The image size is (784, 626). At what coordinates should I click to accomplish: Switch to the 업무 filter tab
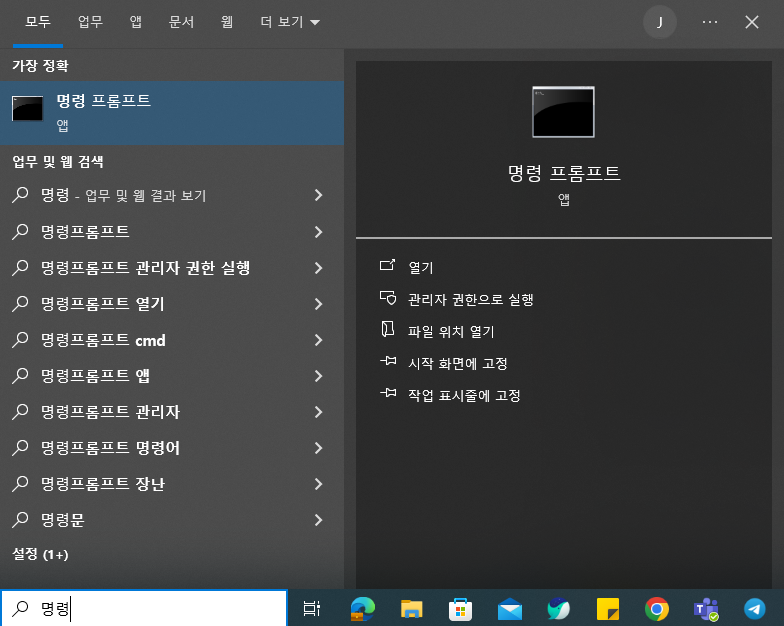pyautogui.click(x=90, y=22)
